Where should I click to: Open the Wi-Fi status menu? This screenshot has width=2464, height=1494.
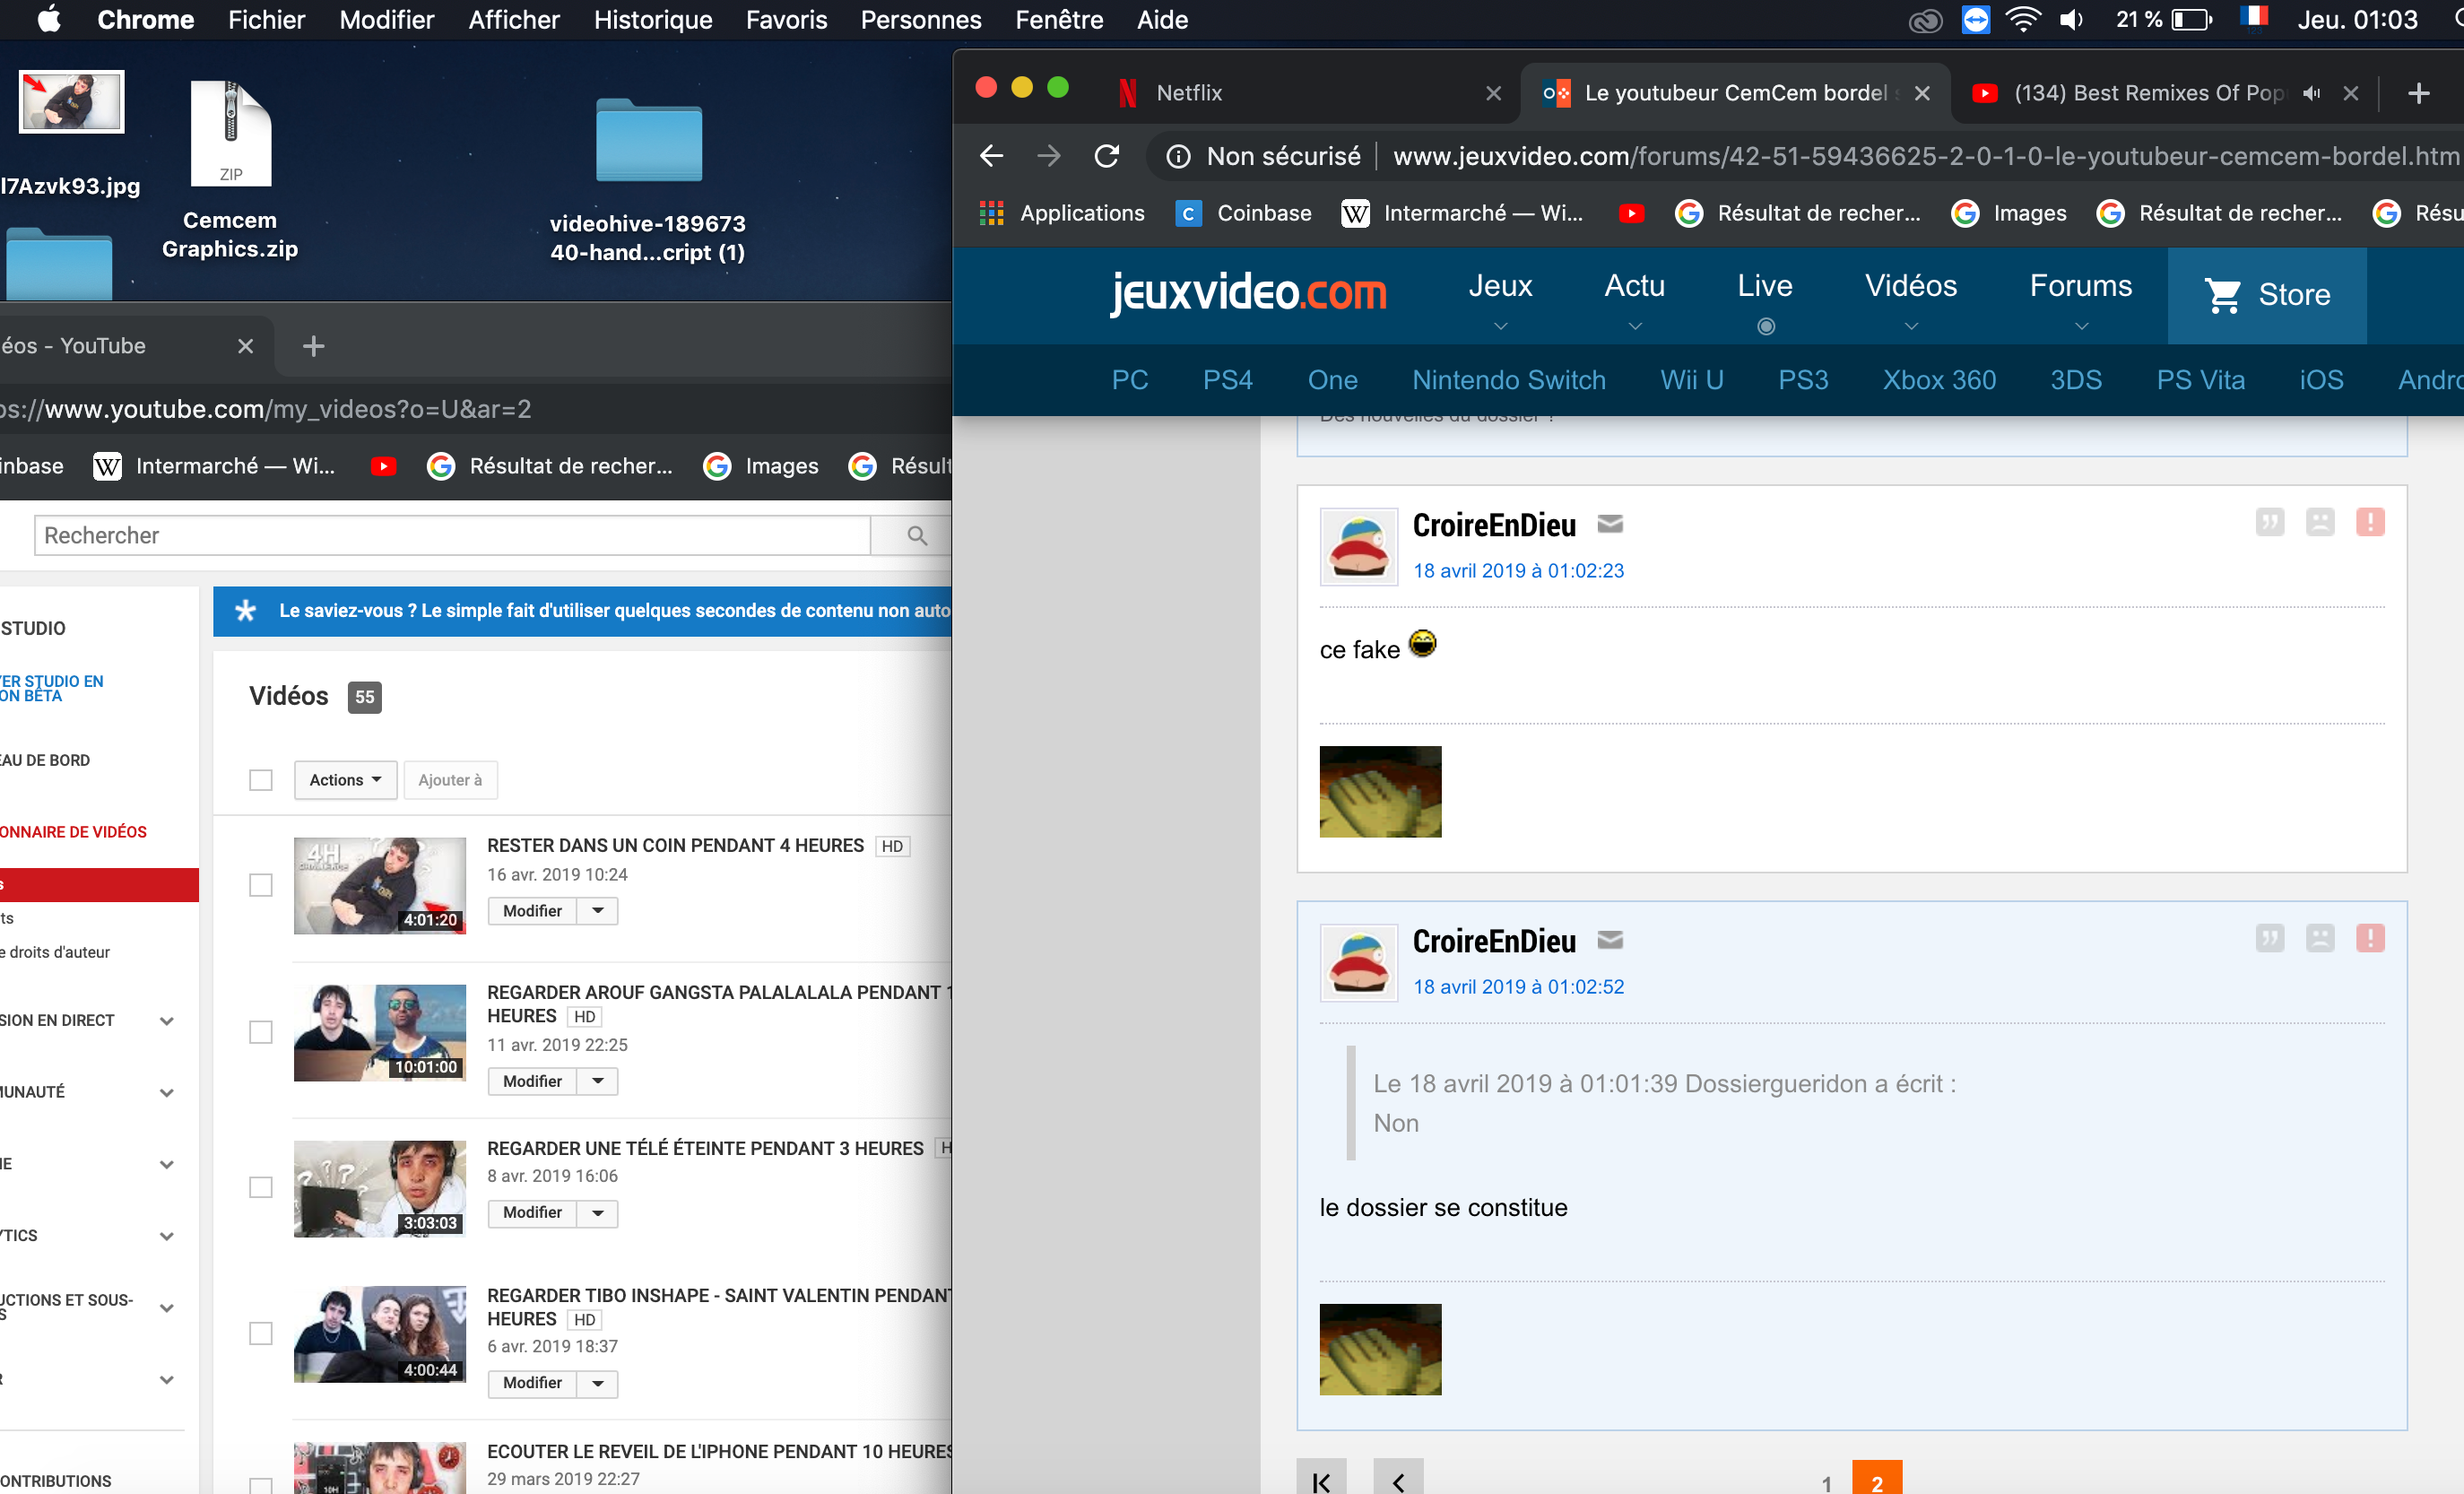[x=2023, y=20]
